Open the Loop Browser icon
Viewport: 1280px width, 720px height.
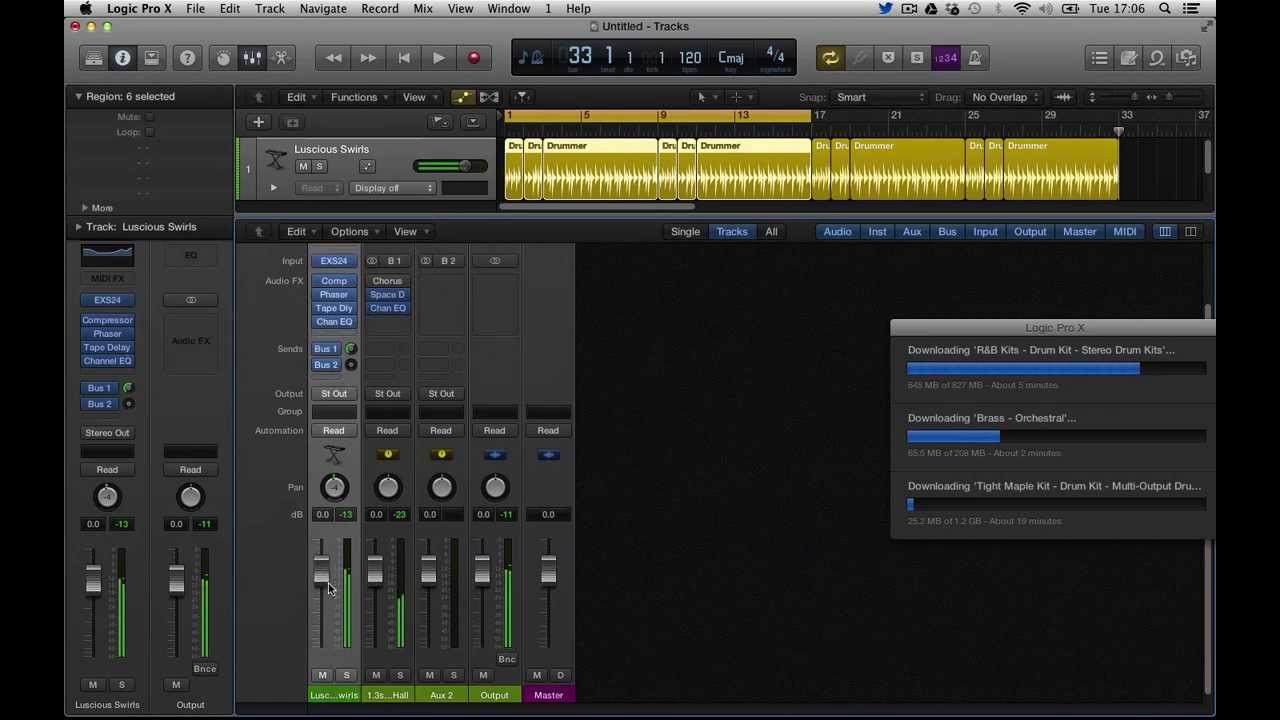[1157, 58]
